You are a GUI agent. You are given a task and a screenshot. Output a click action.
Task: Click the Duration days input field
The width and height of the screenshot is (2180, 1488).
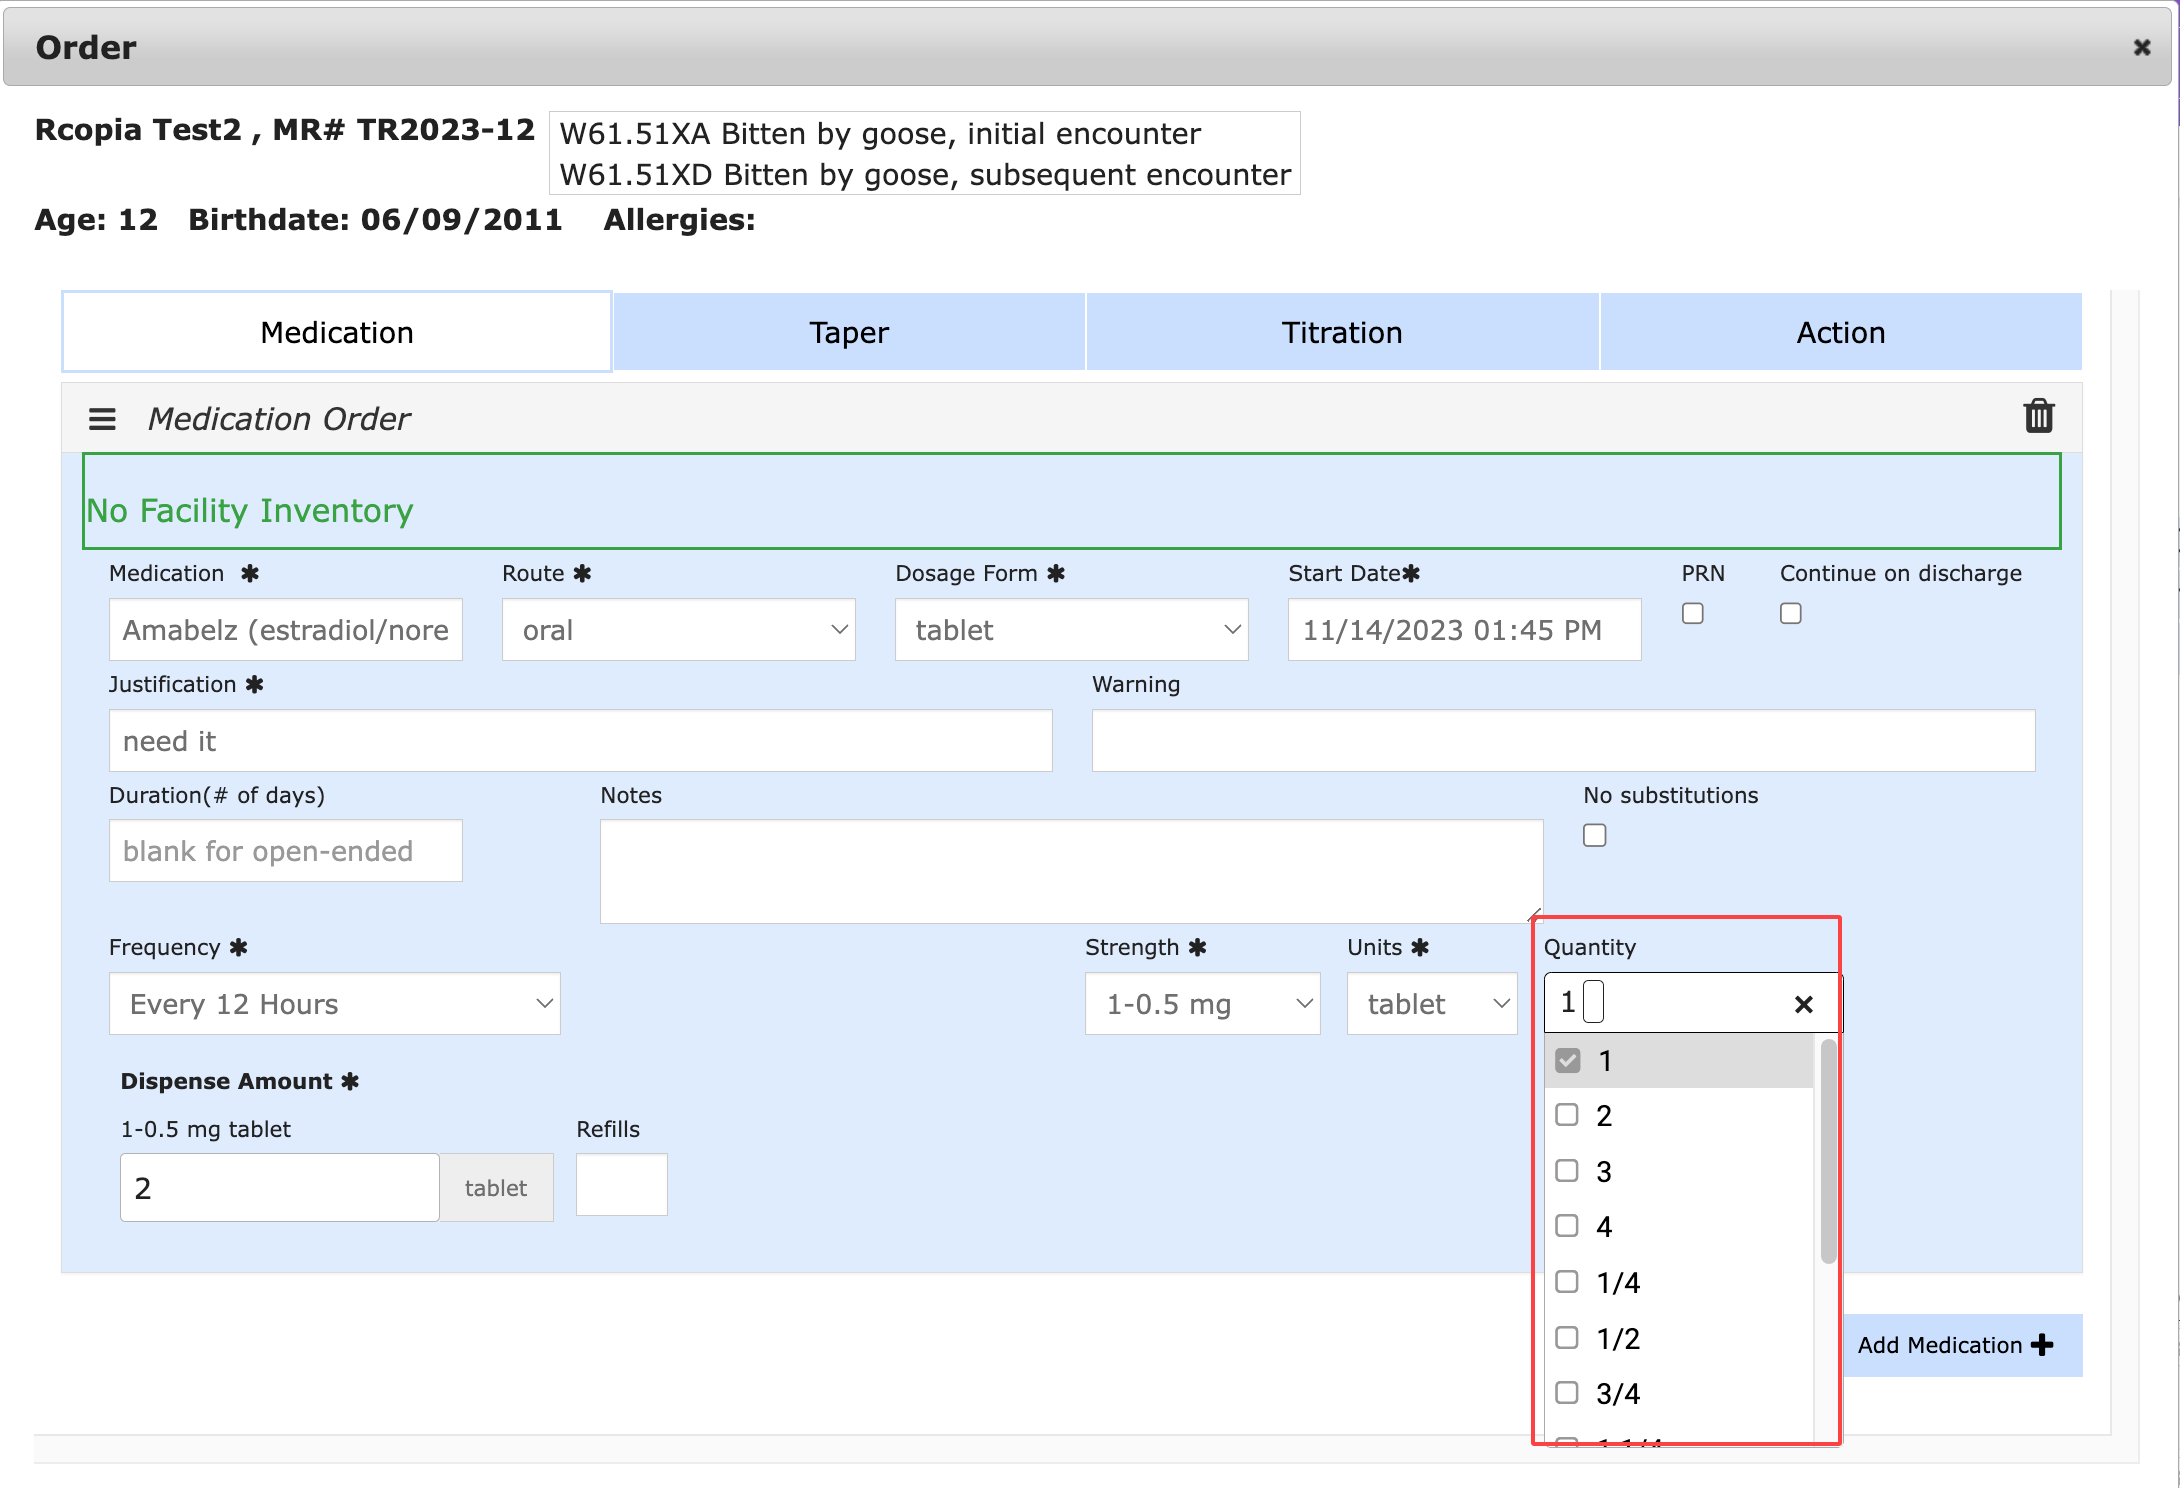[285, 851]
